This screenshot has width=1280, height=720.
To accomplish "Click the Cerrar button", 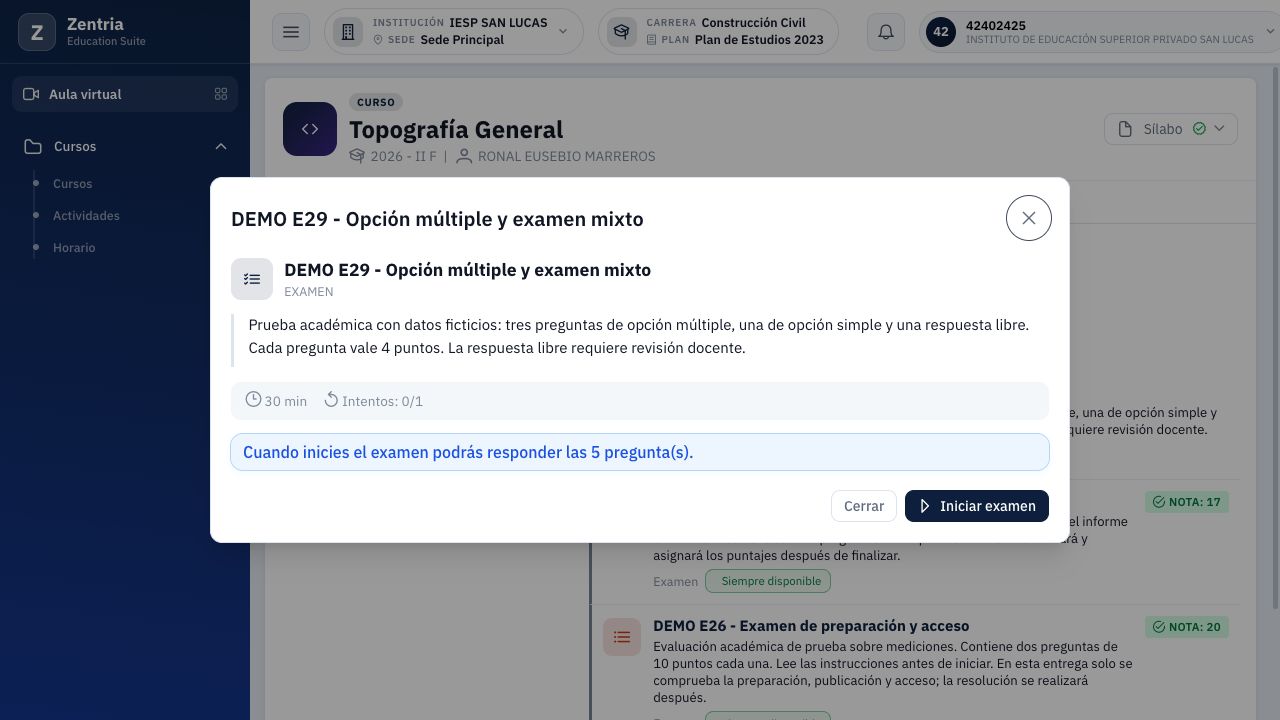I will click(864, 506).
